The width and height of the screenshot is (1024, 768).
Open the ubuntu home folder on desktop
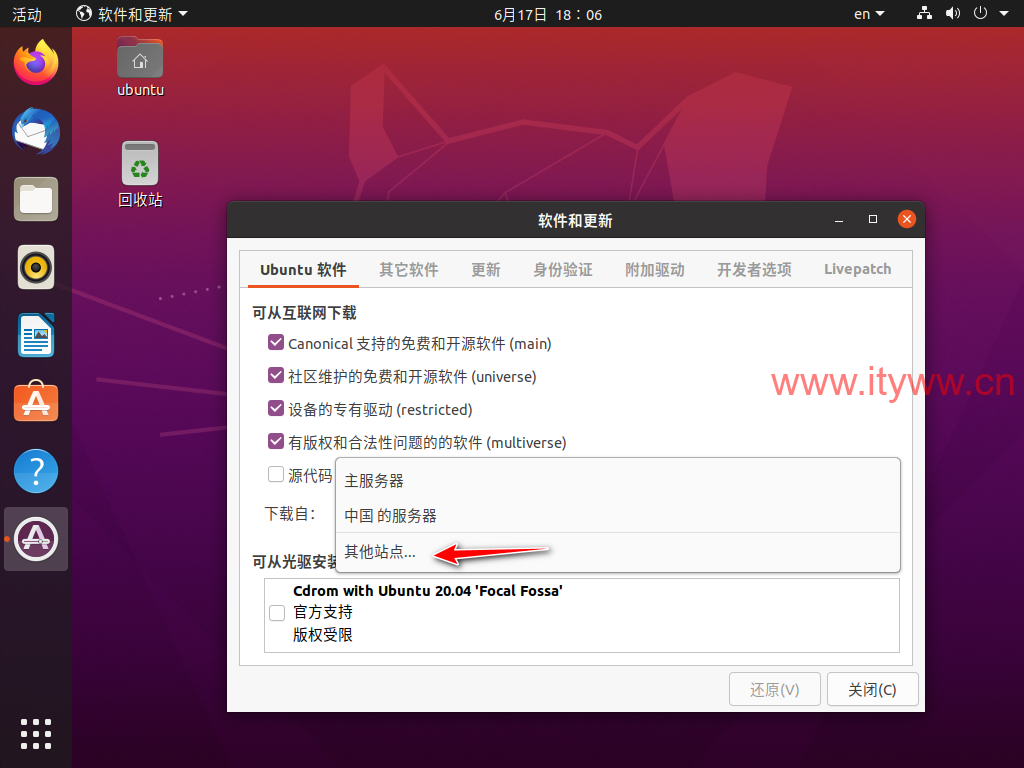pos(140,68)
